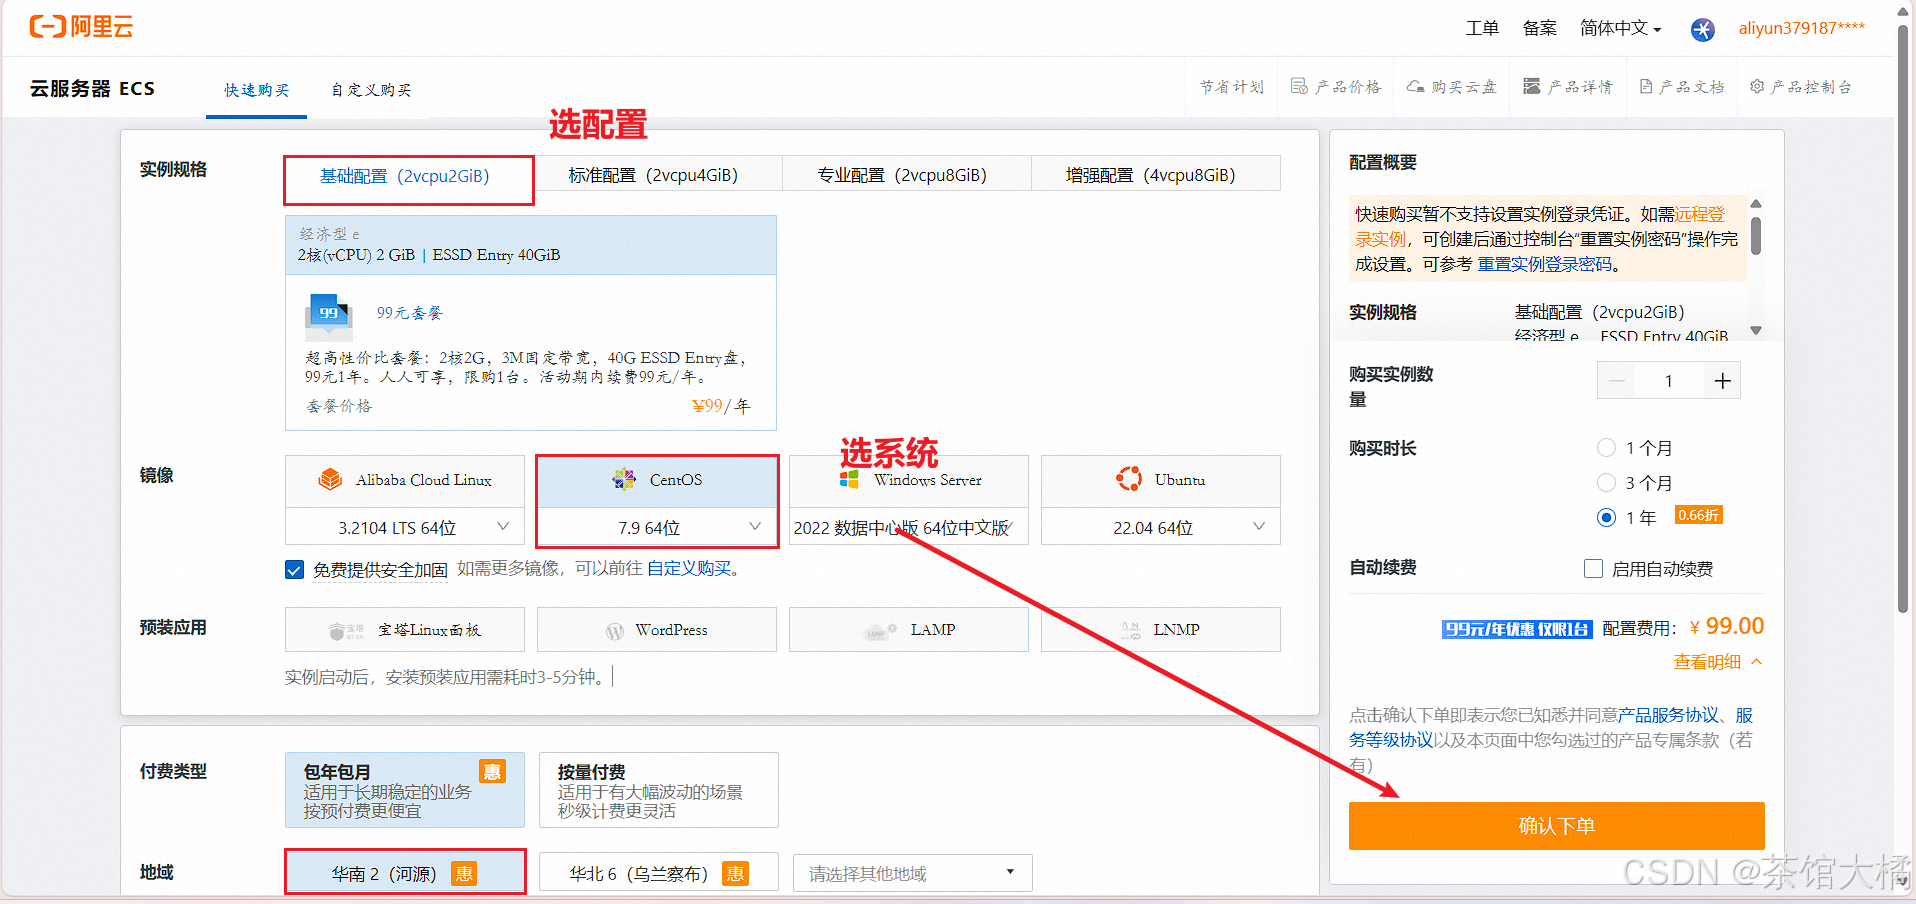Open the user avatar icon
This screenshot has height=904, width=1916.
[x=1702, y=29]
